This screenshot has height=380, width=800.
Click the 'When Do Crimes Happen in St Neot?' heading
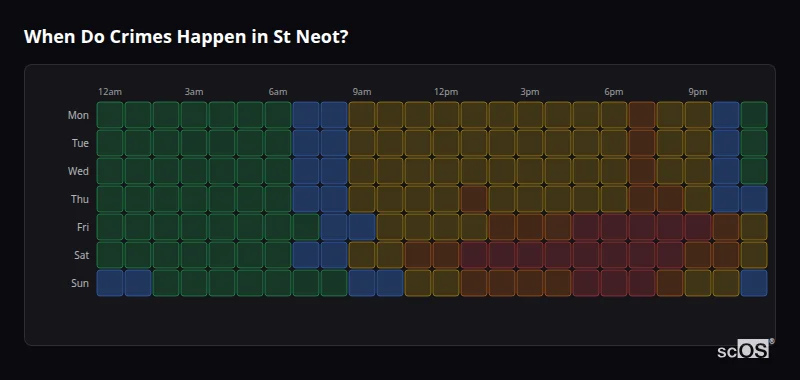pyautogui.click(x=186, y=37)
